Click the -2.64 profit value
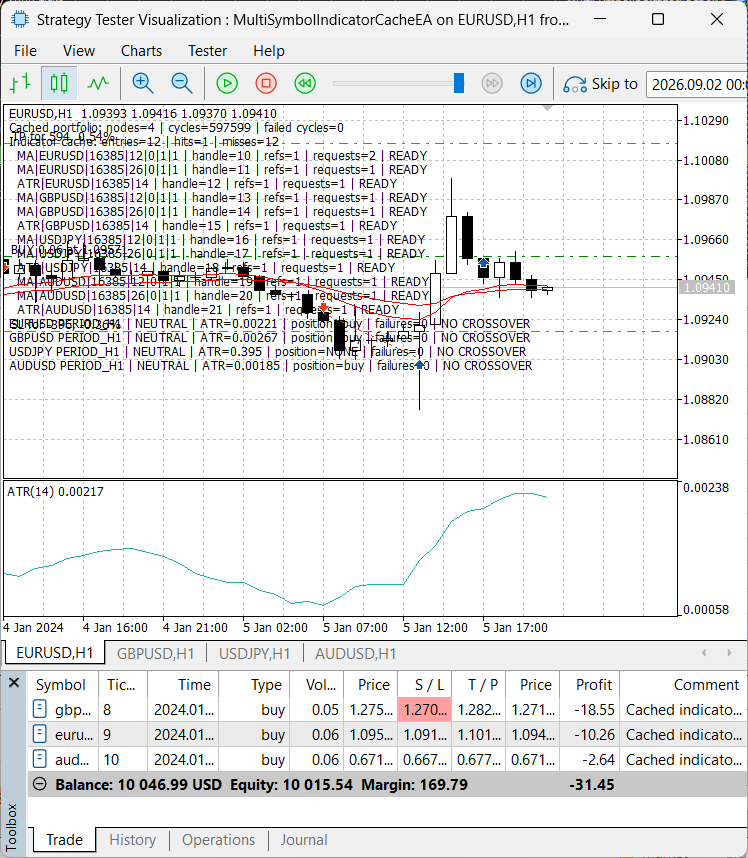 click(x=600, y=760)
